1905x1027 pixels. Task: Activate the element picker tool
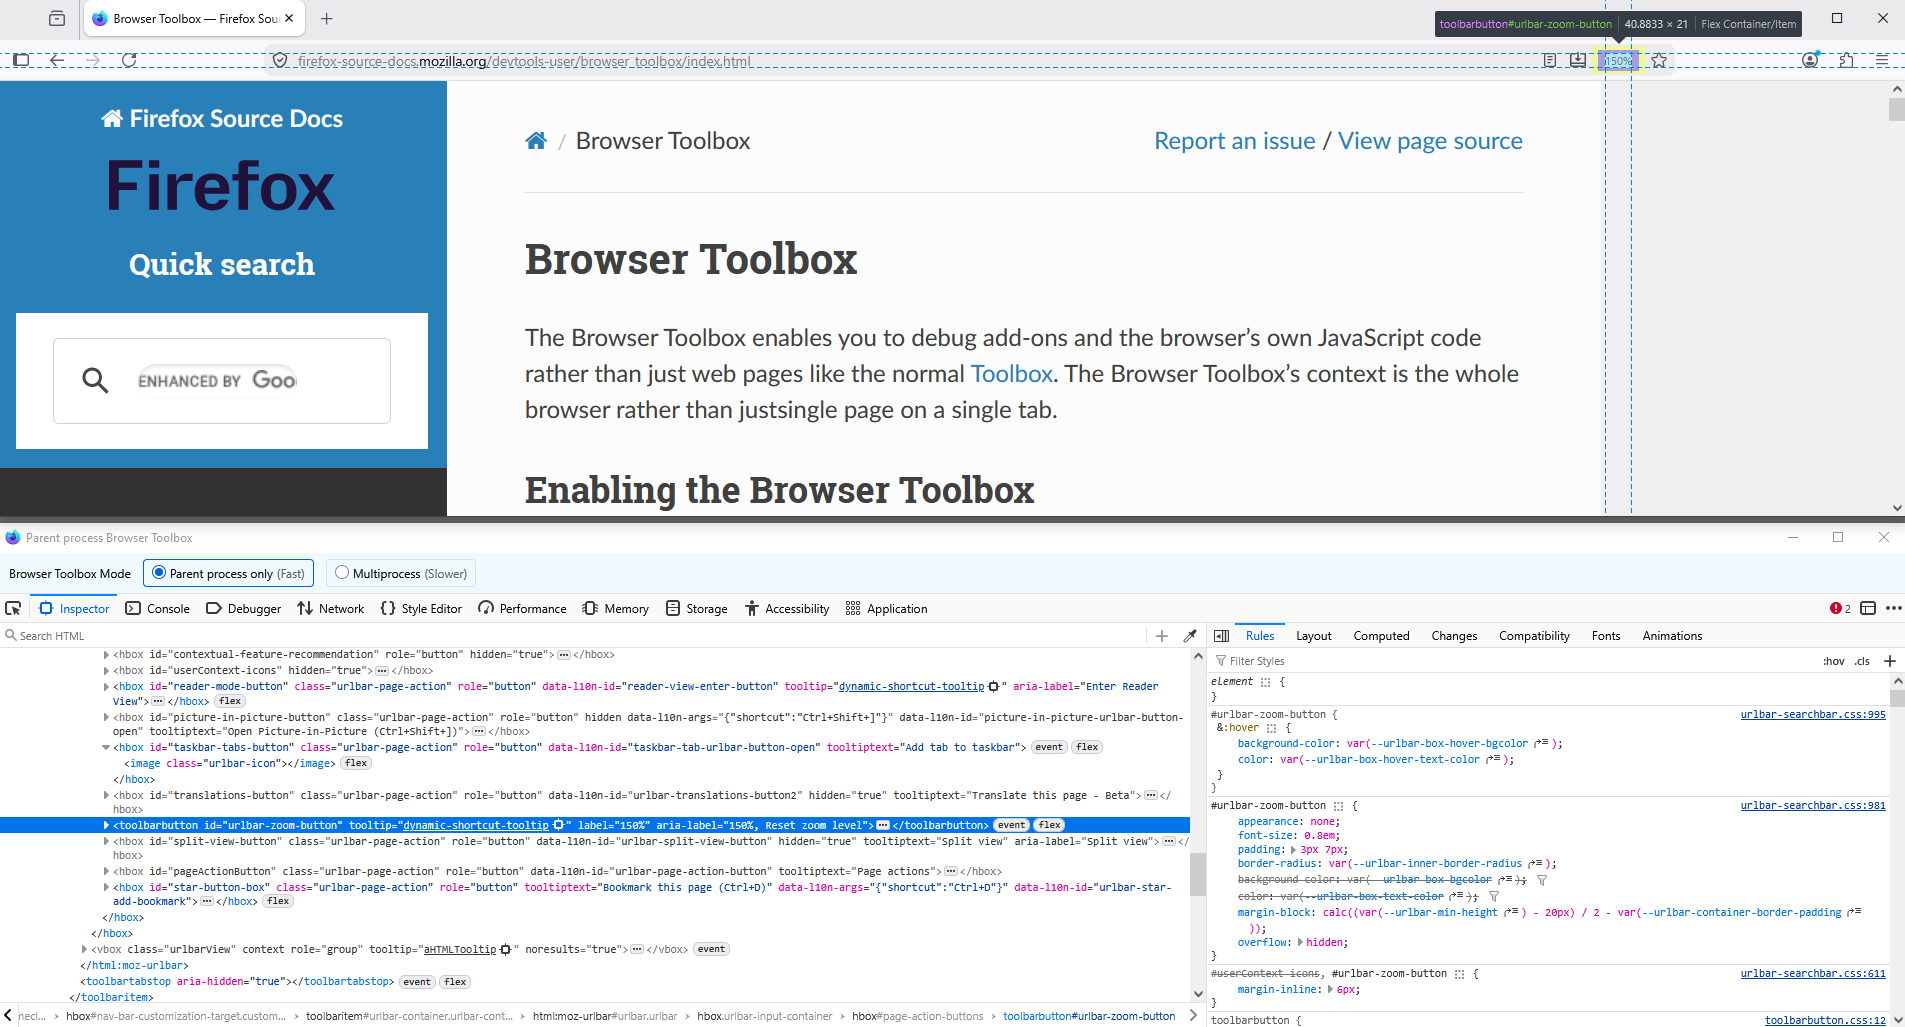click(13, 608)
